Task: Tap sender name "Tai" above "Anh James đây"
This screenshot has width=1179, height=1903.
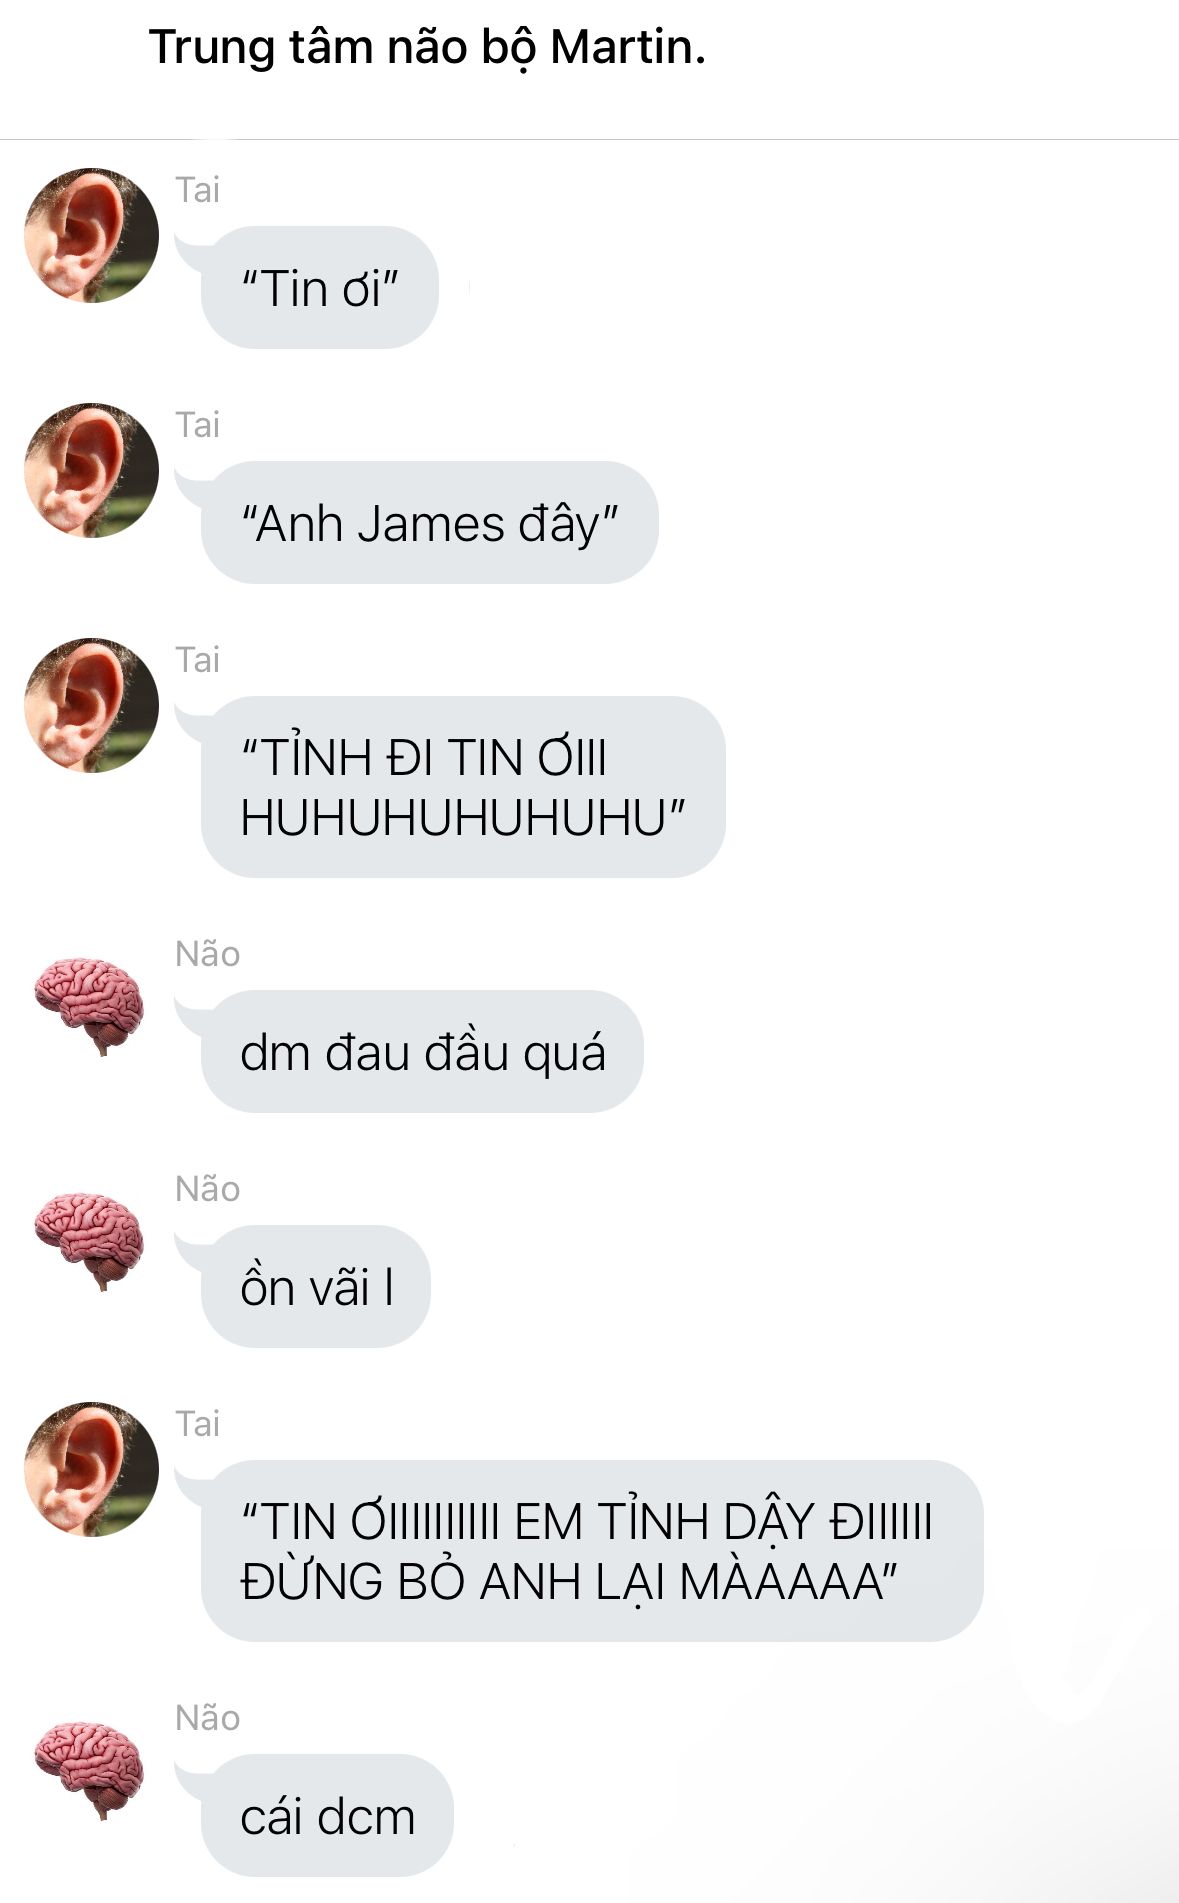Action: (x=197, y=425)
